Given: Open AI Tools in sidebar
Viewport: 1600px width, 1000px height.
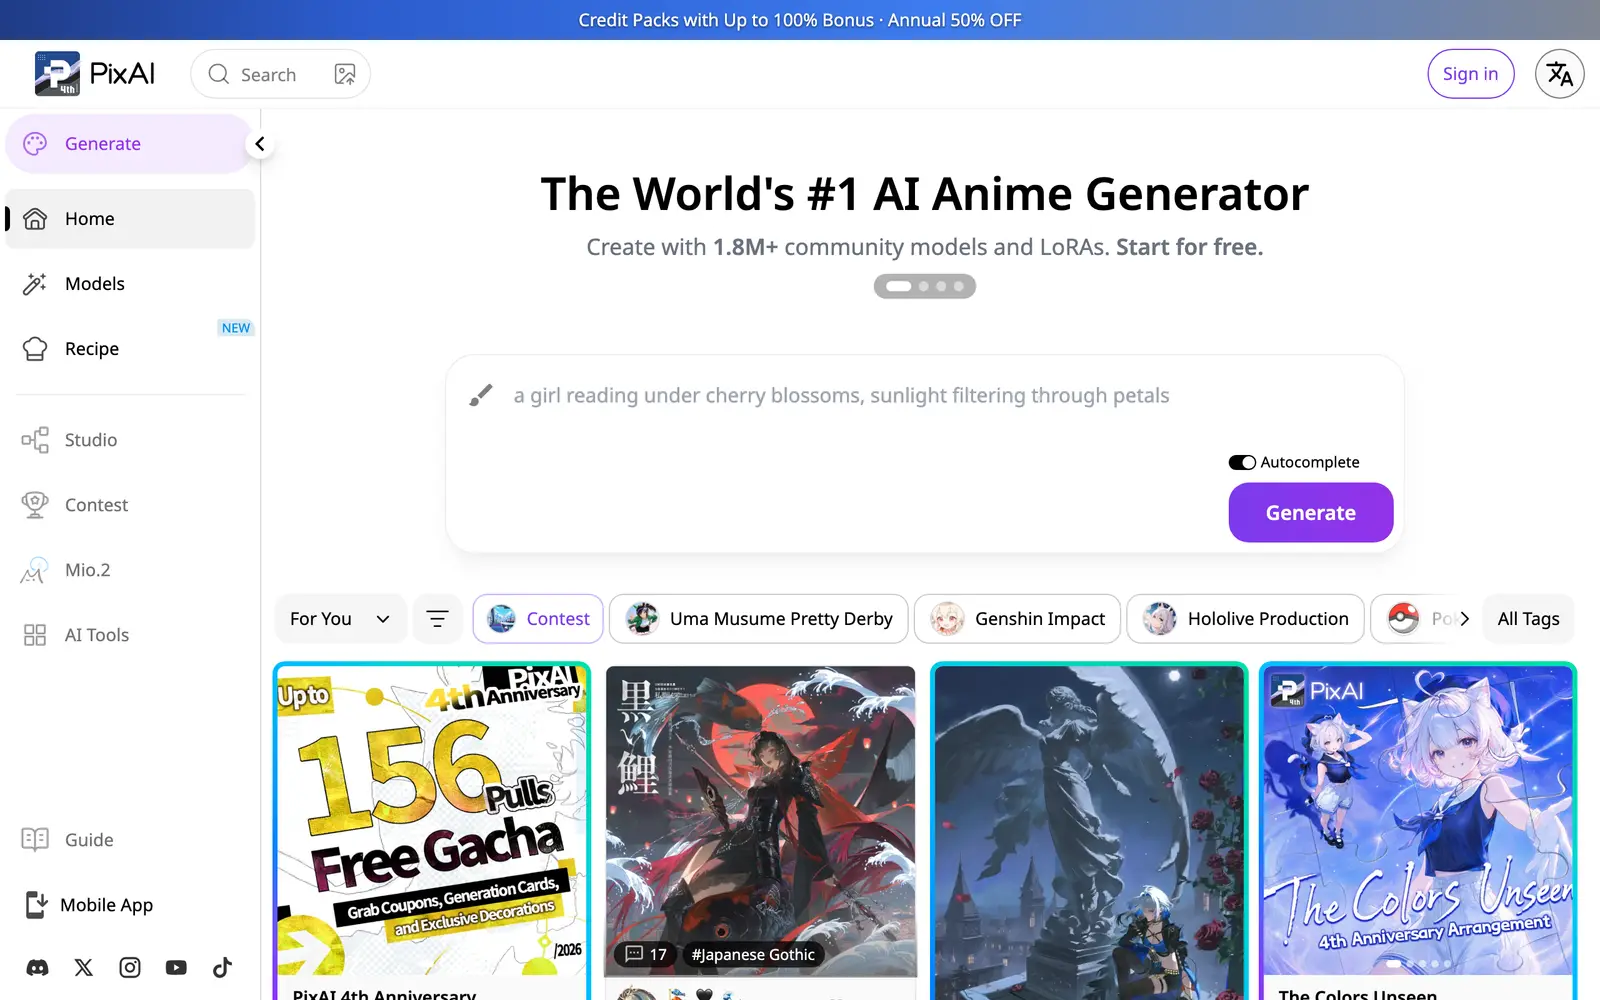Looking at the screenshot, I should [130, 635].
